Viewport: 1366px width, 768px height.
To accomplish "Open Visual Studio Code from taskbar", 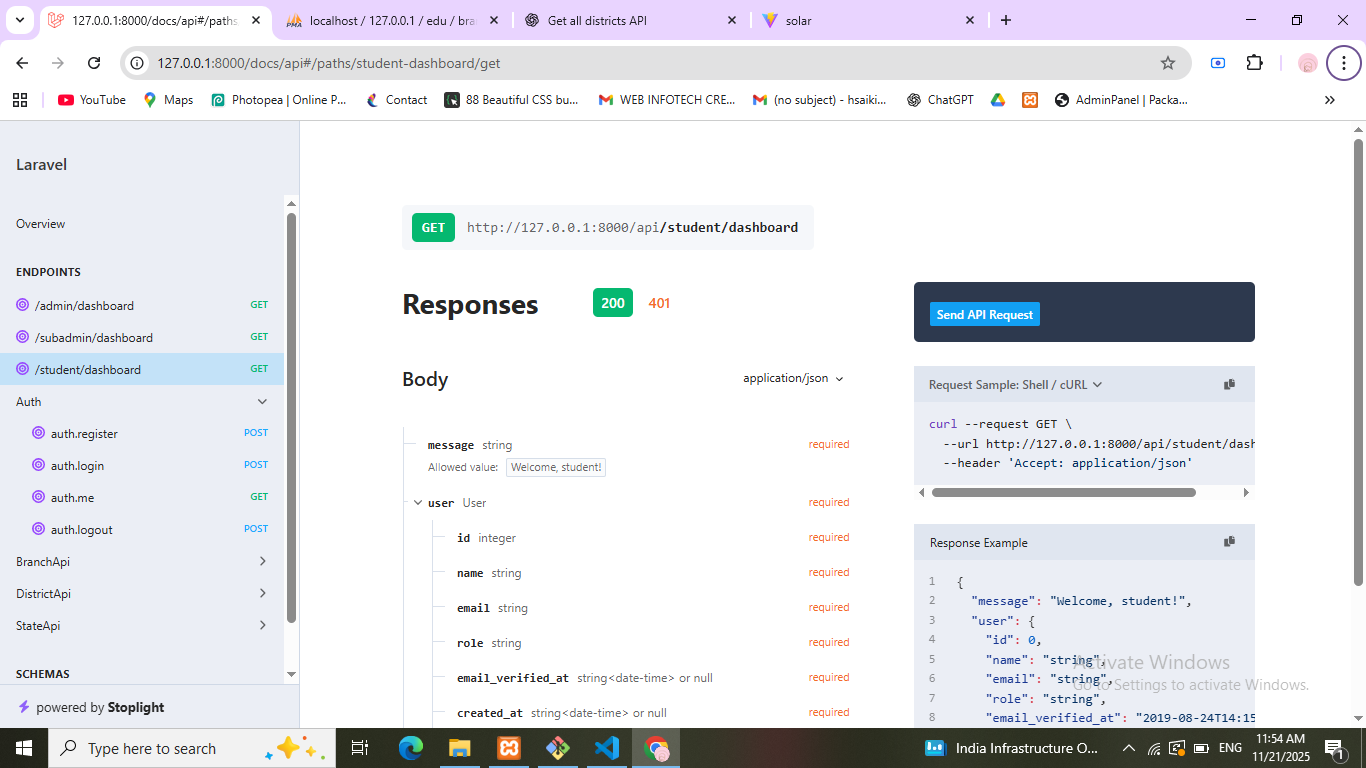I will 607,748.
